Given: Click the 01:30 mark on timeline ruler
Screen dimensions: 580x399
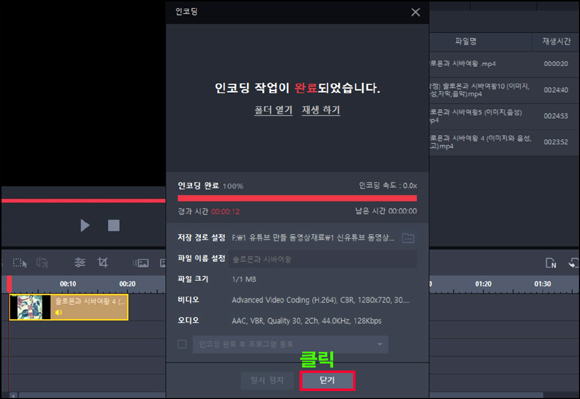Looking at the screenshot, I should point(542,284).
